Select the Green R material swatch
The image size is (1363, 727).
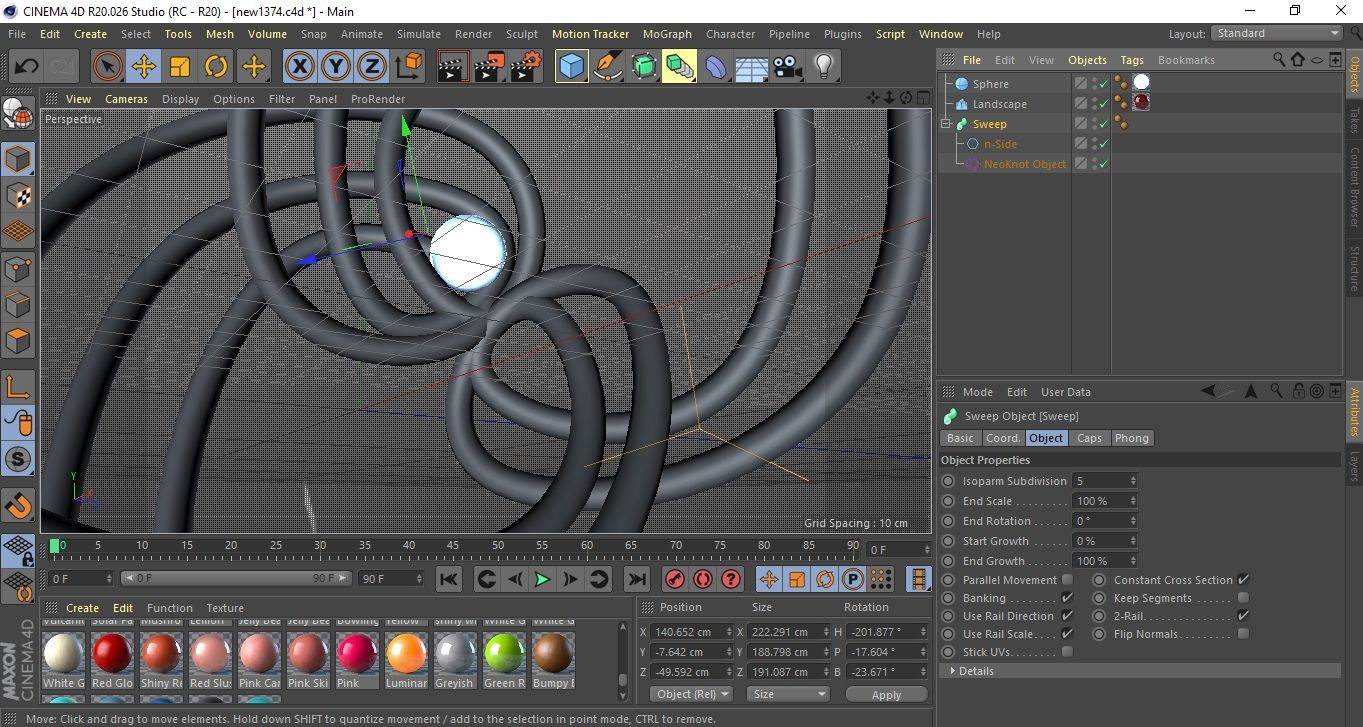[x=504, y=660]
